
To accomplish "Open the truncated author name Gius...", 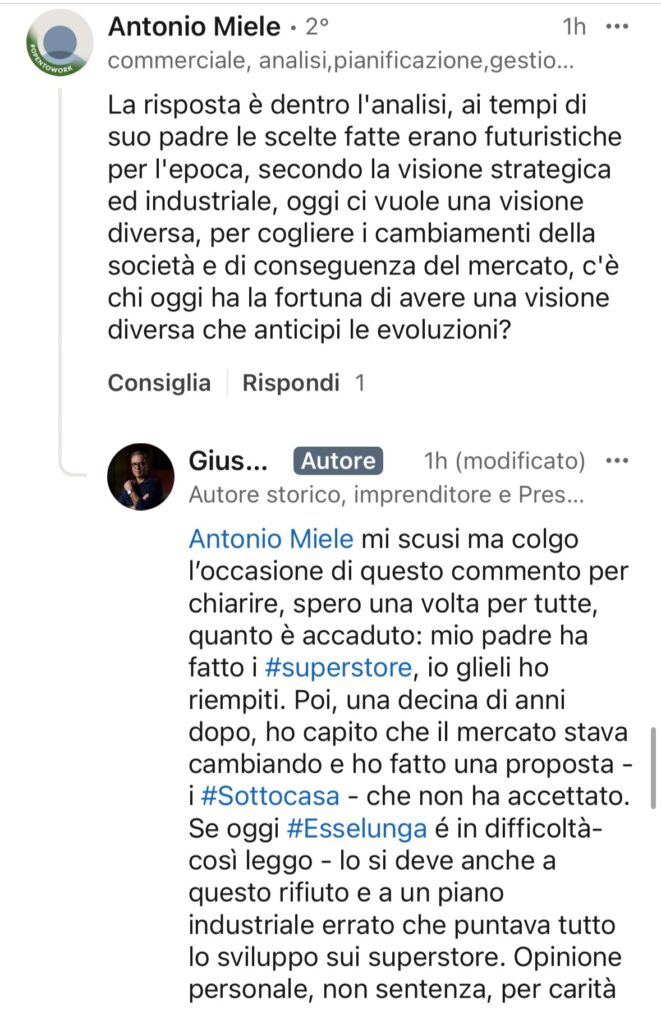I will point(229,461).
